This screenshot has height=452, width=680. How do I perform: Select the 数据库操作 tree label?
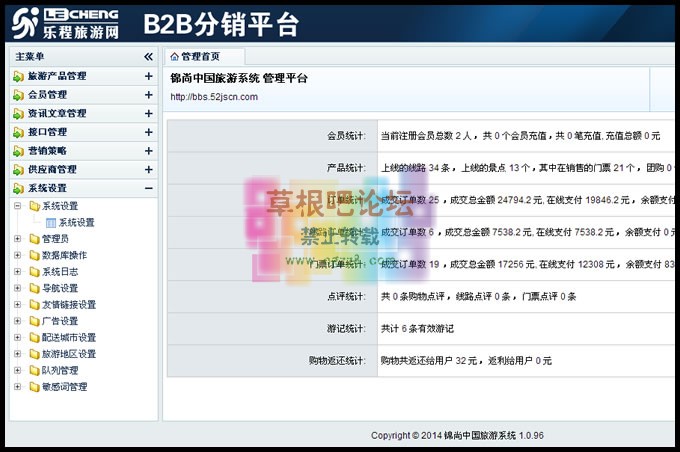64,255
